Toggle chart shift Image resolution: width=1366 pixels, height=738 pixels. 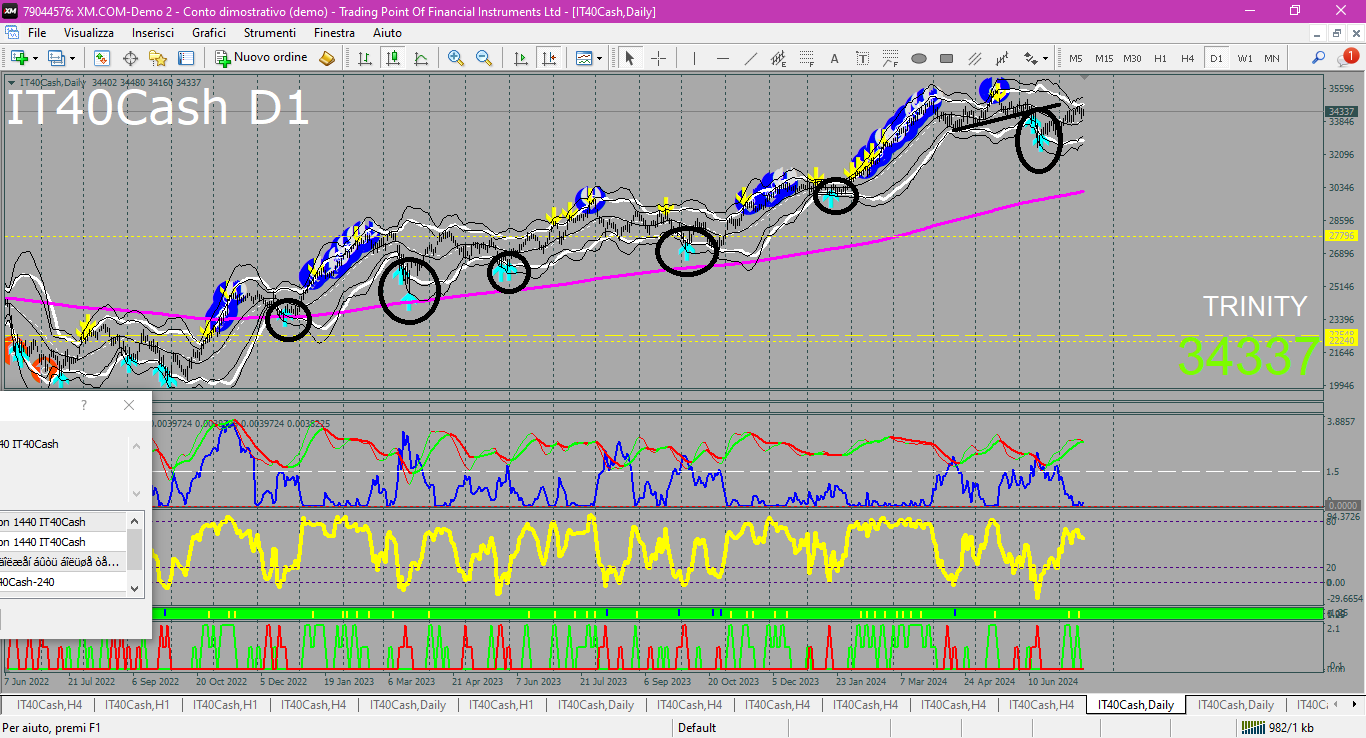click(x=549, y=58)
